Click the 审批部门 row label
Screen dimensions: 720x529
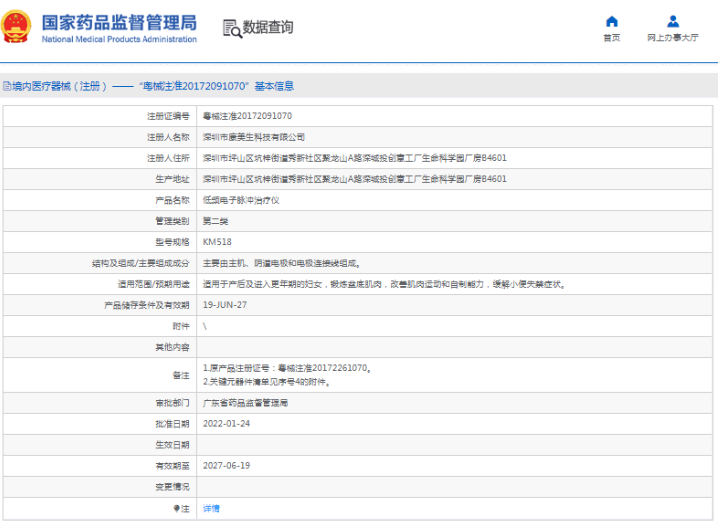(x=172, y=403)
